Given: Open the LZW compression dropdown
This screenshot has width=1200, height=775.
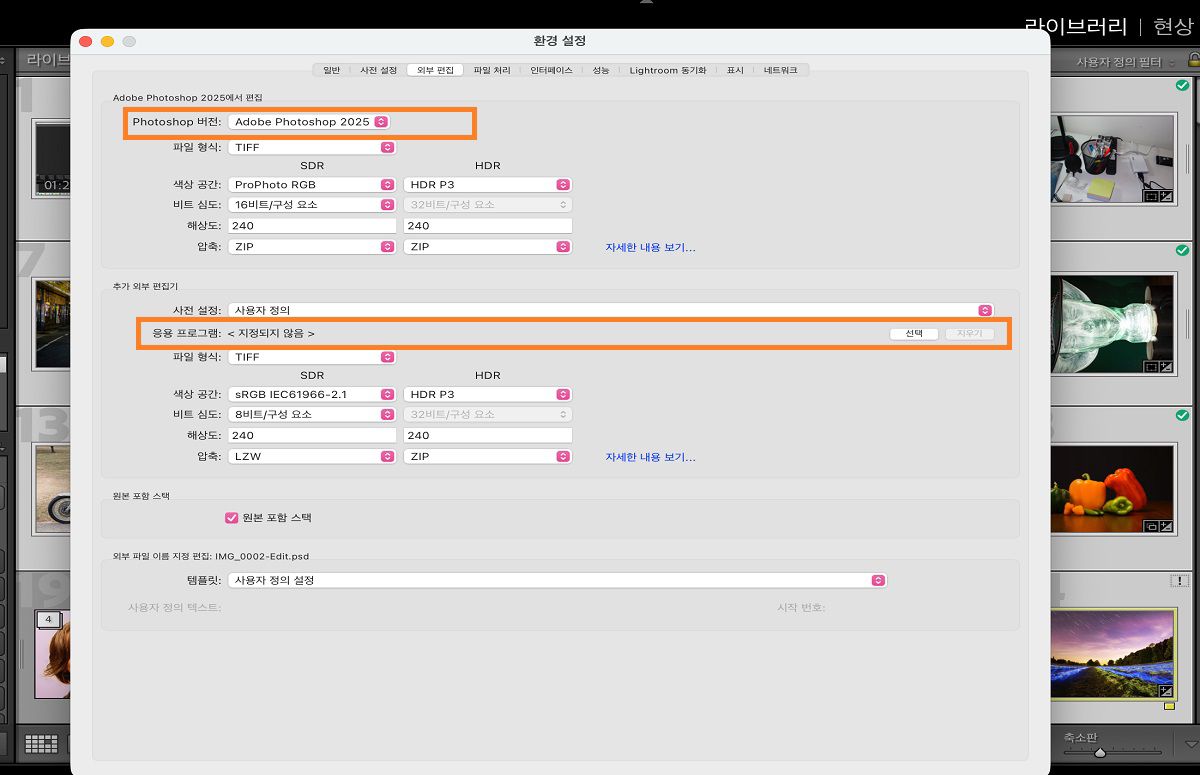Looking at the screenshot, I should (x=312, y=456).
